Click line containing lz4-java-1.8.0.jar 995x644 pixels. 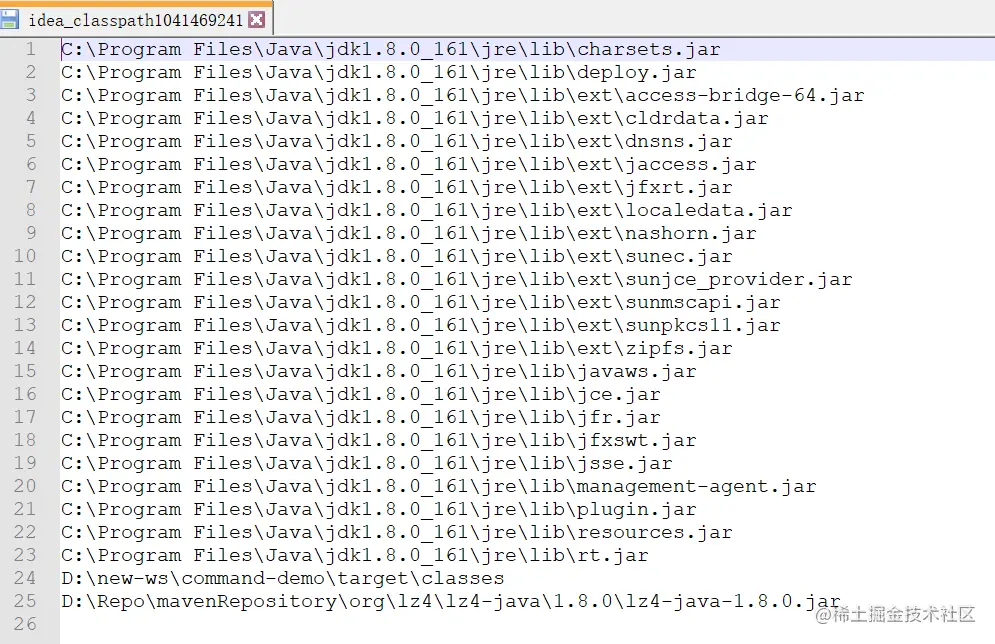(451, 601)
